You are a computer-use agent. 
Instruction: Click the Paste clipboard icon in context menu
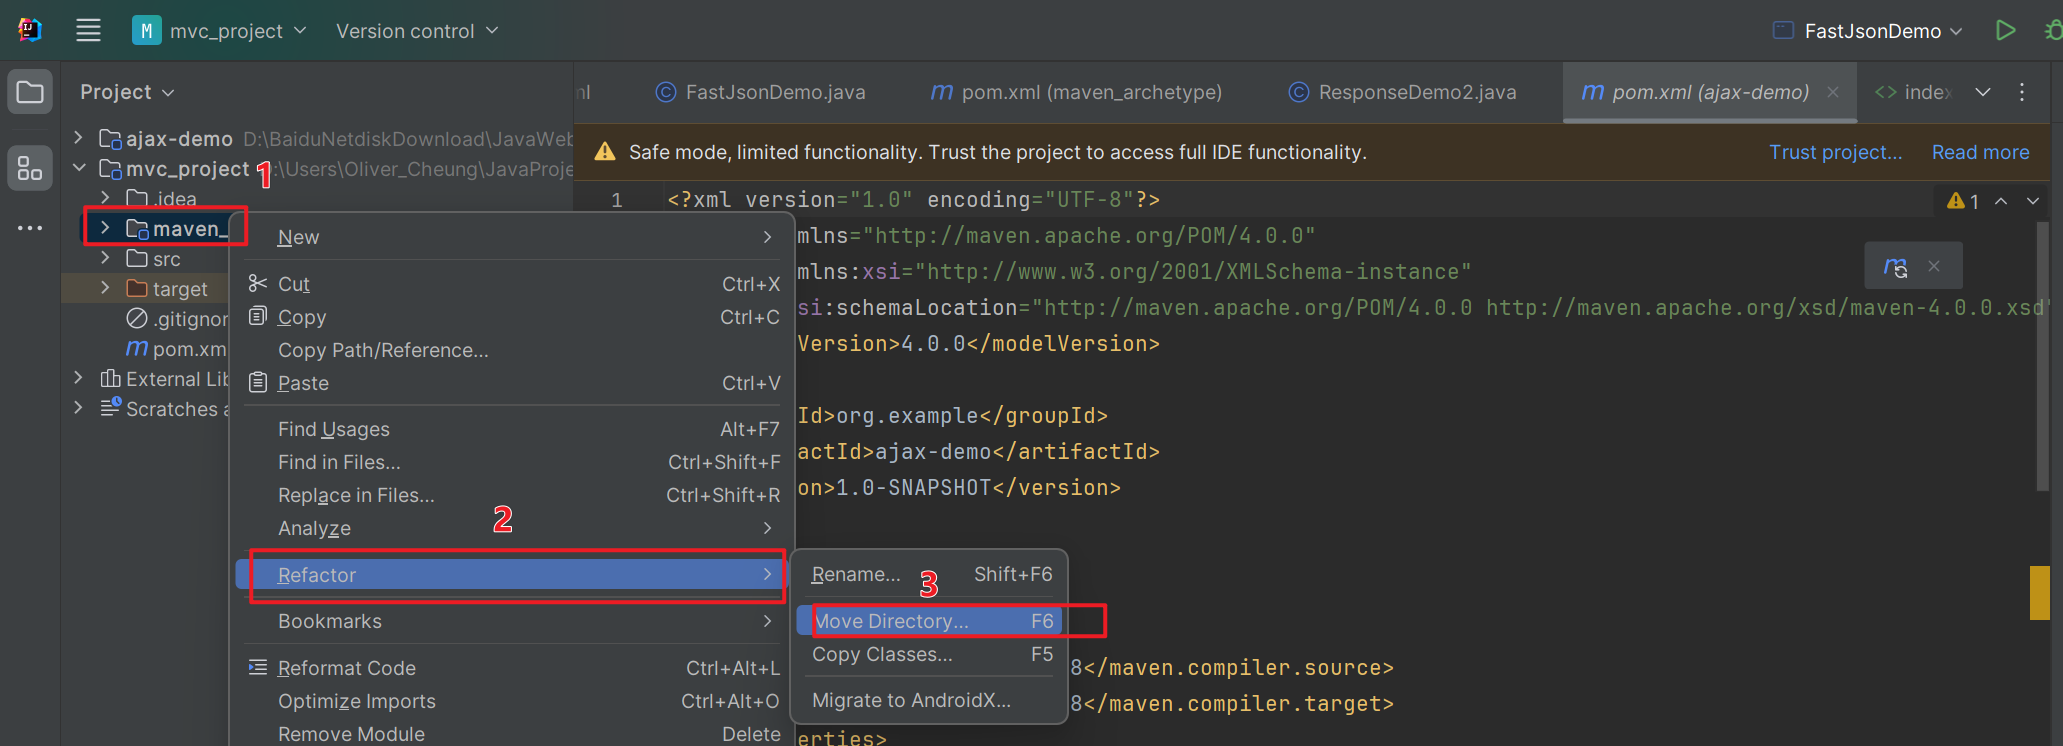(258, 382)
